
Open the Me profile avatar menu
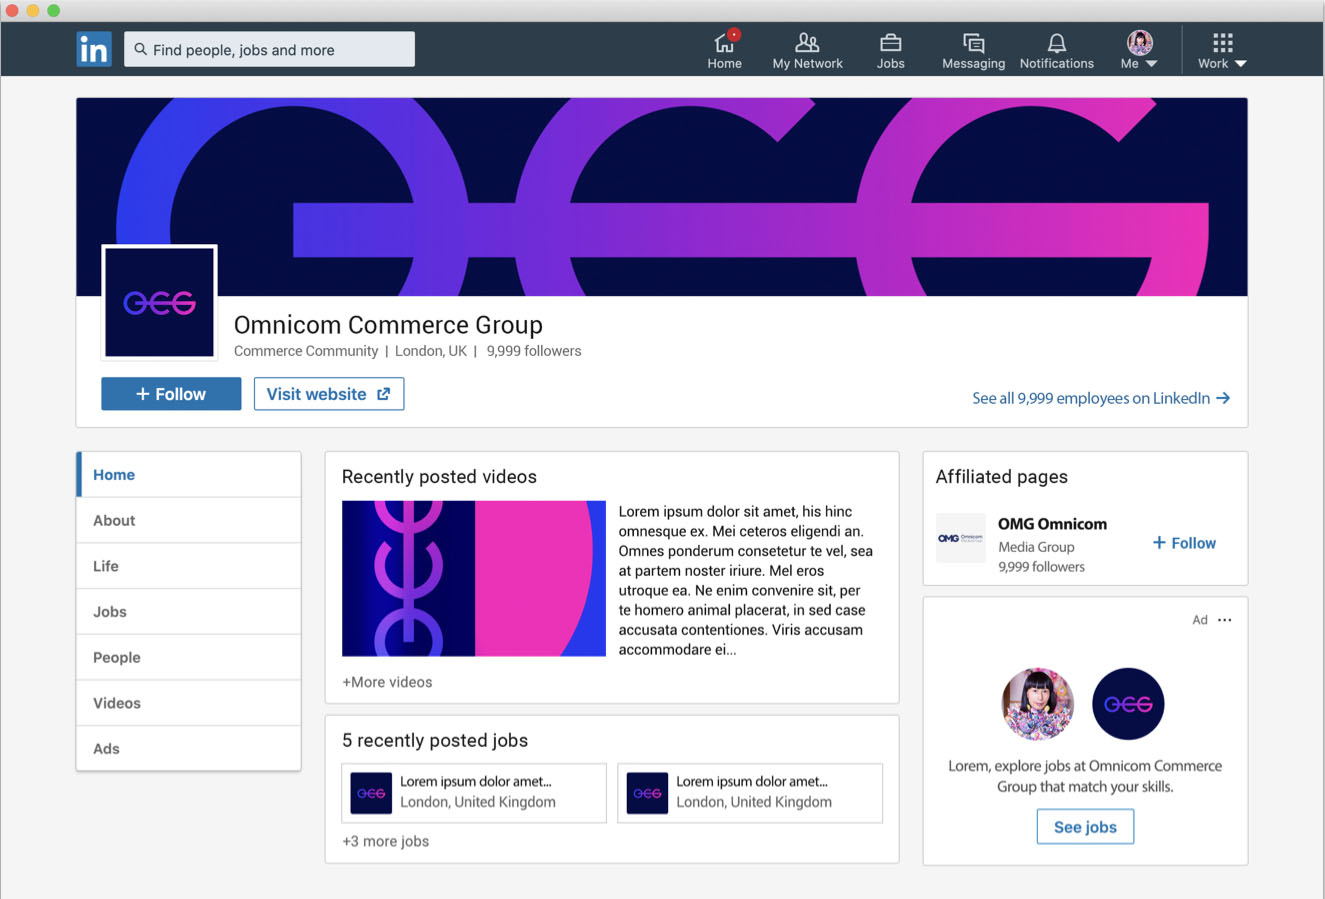point(1139,50)
